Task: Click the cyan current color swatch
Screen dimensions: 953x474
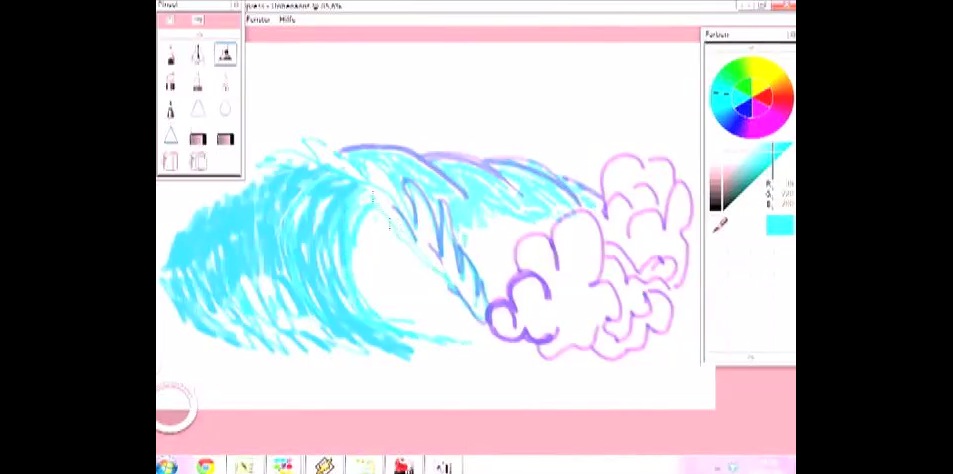Action: pyautogui.click(x=779, y=225)
